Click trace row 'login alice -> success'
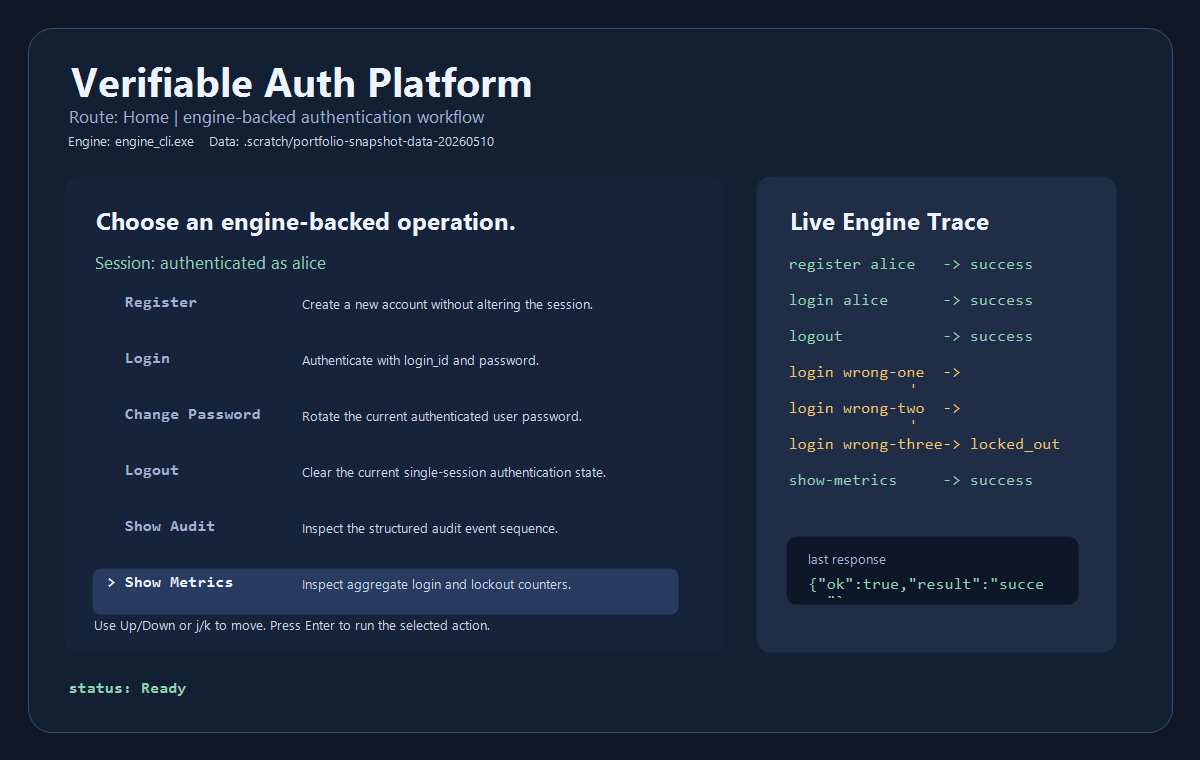The image size is (1200, 760). (910, 300)
